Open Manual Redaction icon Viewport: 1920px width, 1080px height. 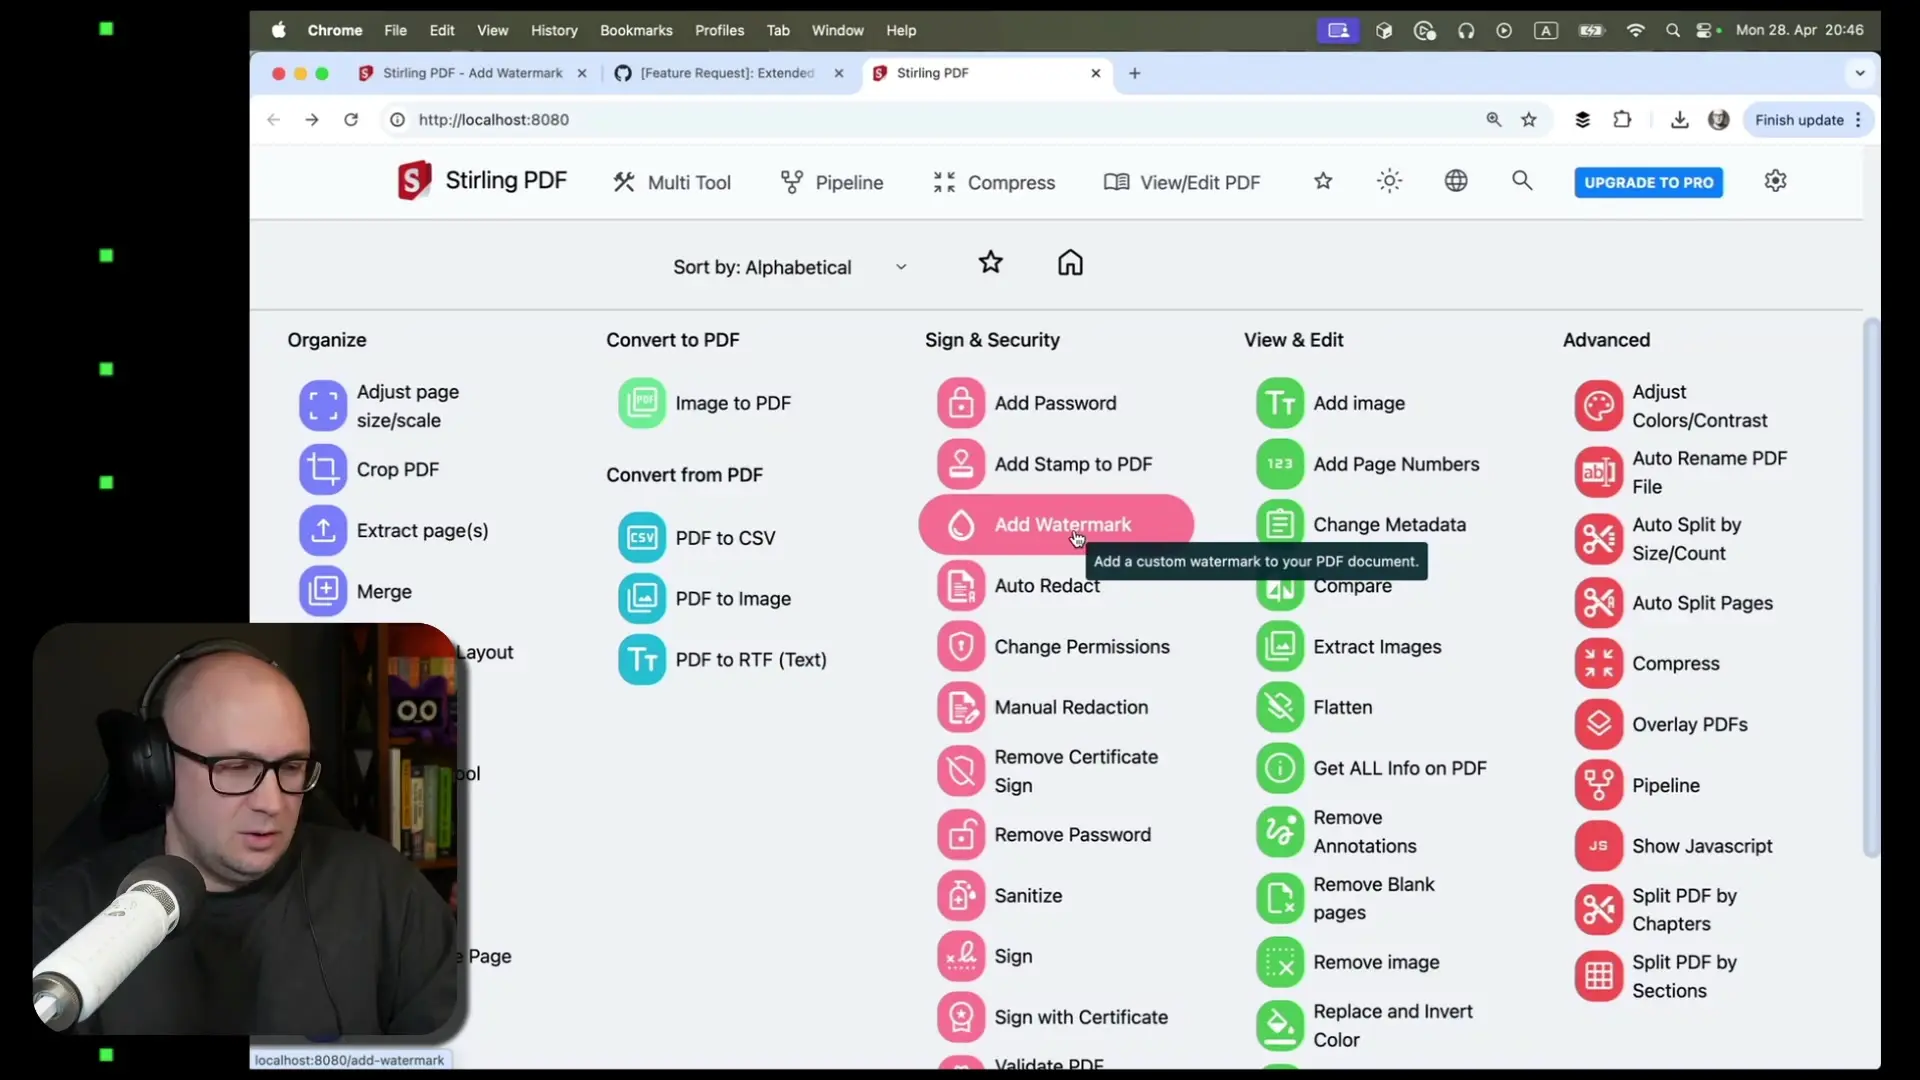click(960, 708)
